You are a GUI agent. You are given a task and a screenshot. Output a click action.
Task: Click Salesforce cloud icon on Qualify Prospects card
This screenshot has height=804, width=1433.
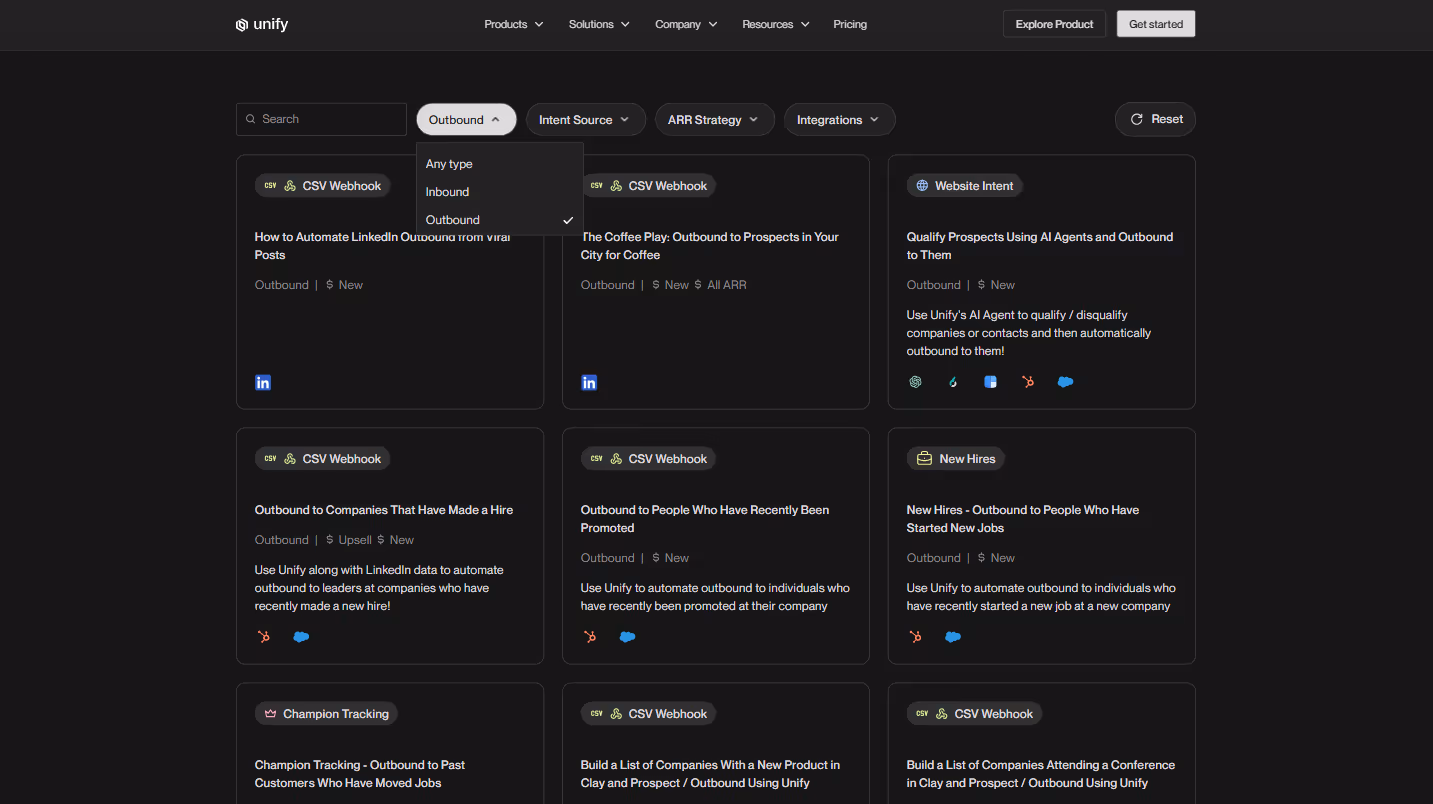point(1066,382)
